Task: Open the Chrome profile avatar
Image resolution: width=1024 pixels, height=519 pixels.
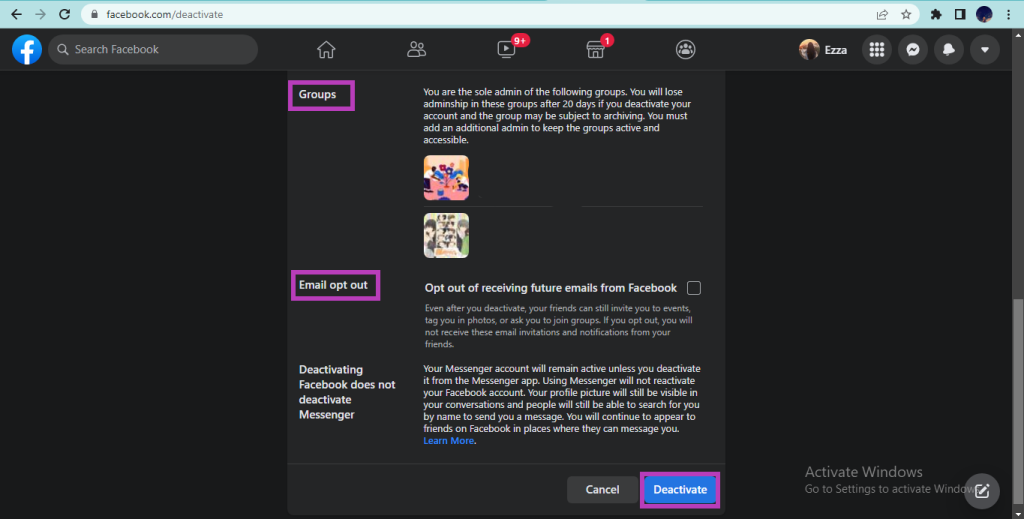Action: coord(984,14)
